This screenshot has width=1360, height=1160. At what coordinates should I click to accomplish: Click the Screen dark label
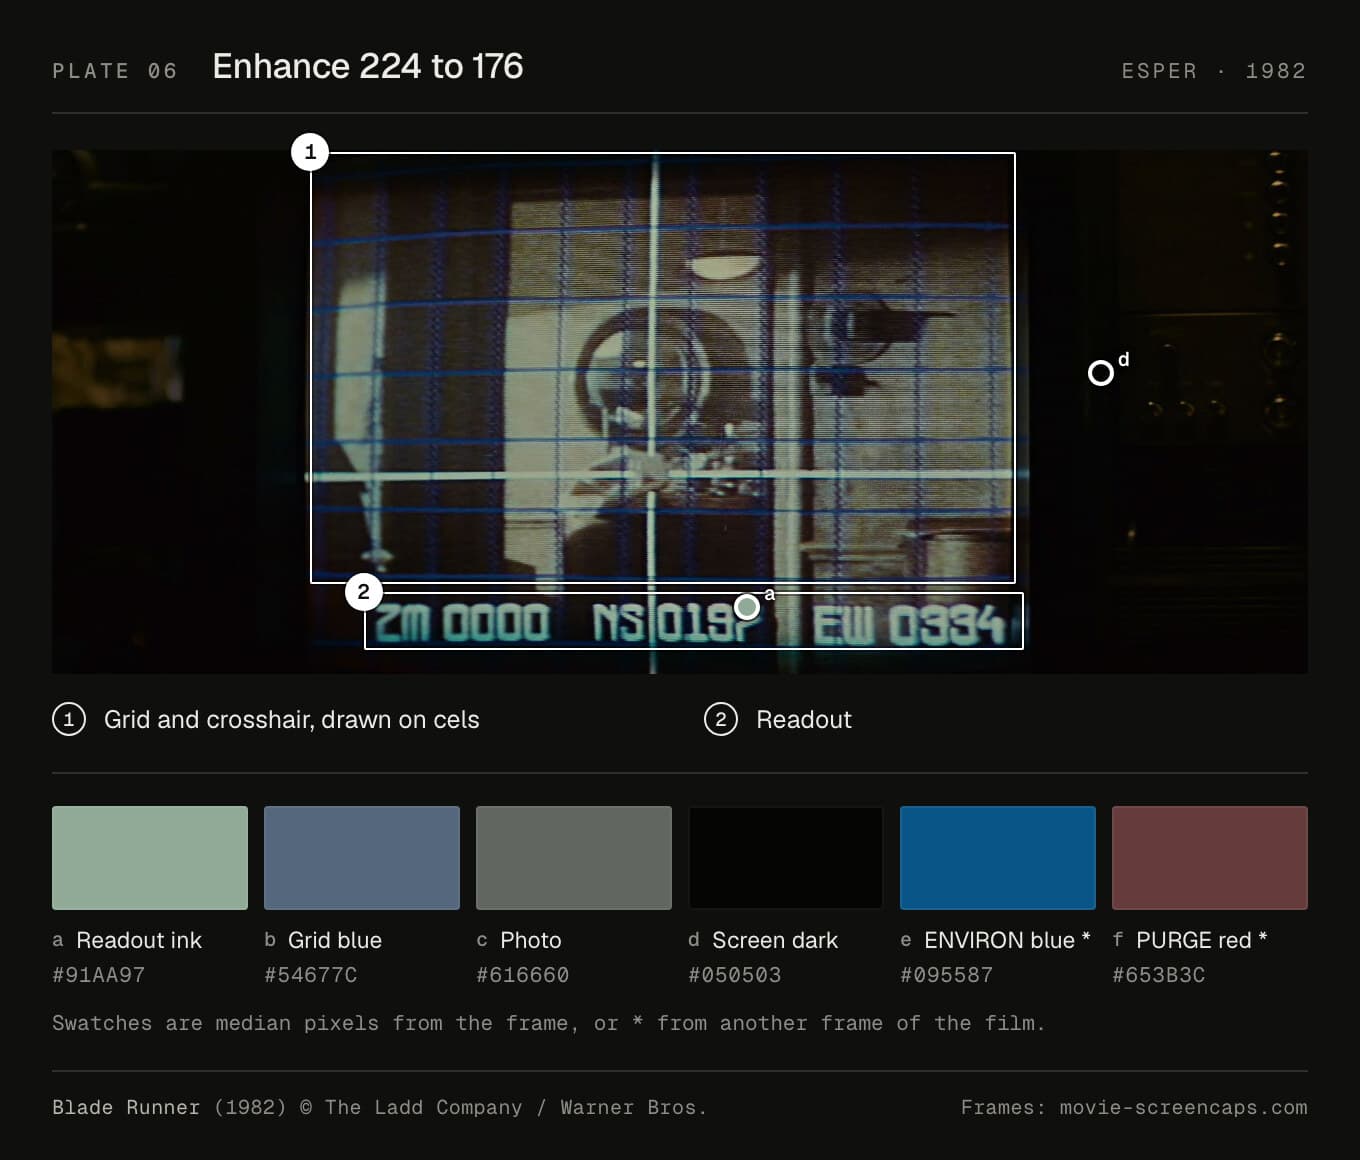[775, 940]
